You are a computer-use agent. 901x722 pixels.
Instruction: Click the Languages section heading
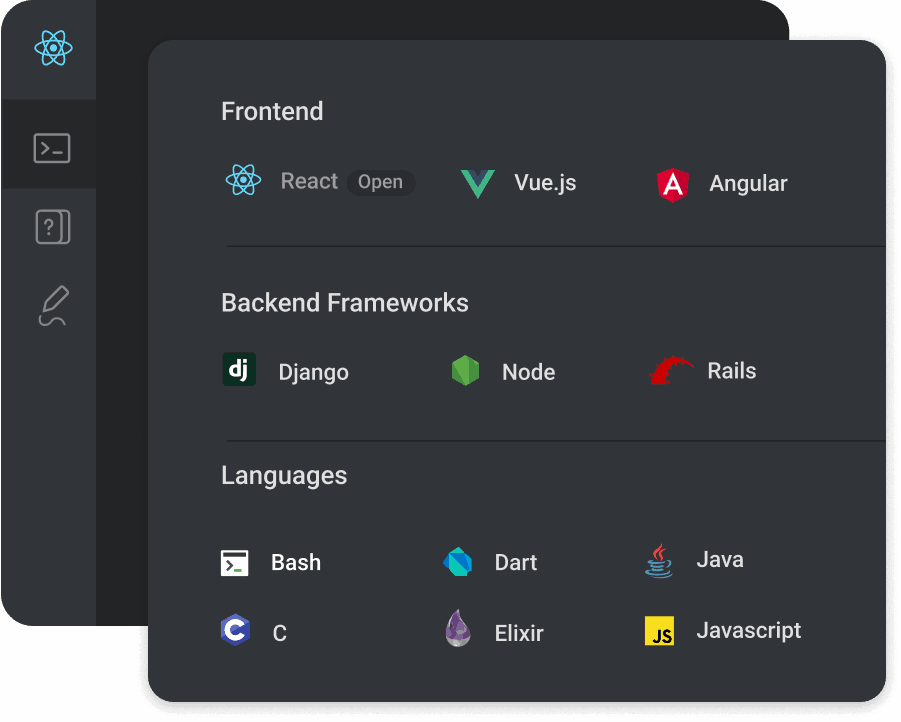tap(284, 475)
